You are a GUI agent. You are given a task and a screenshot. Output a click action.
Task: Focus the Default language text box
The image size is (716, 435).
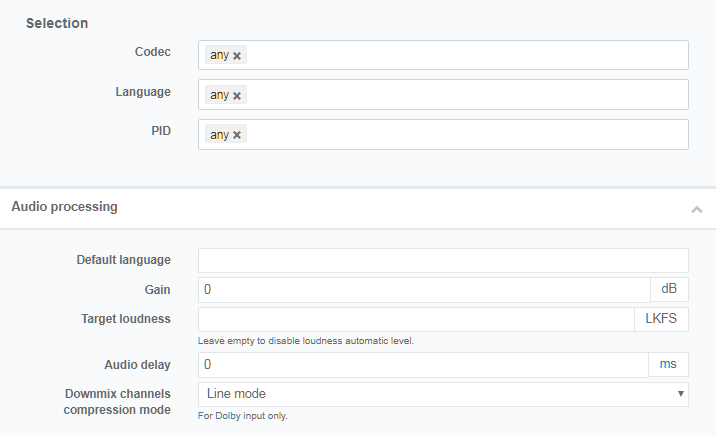[x=443, y=260]
